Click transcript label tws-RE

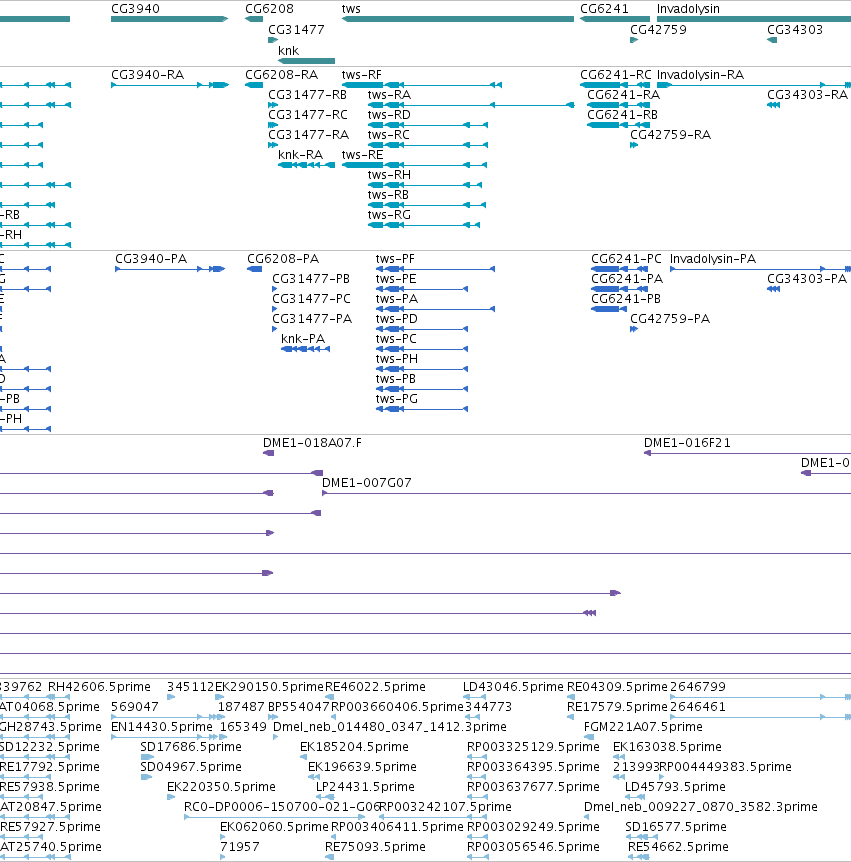362,155
